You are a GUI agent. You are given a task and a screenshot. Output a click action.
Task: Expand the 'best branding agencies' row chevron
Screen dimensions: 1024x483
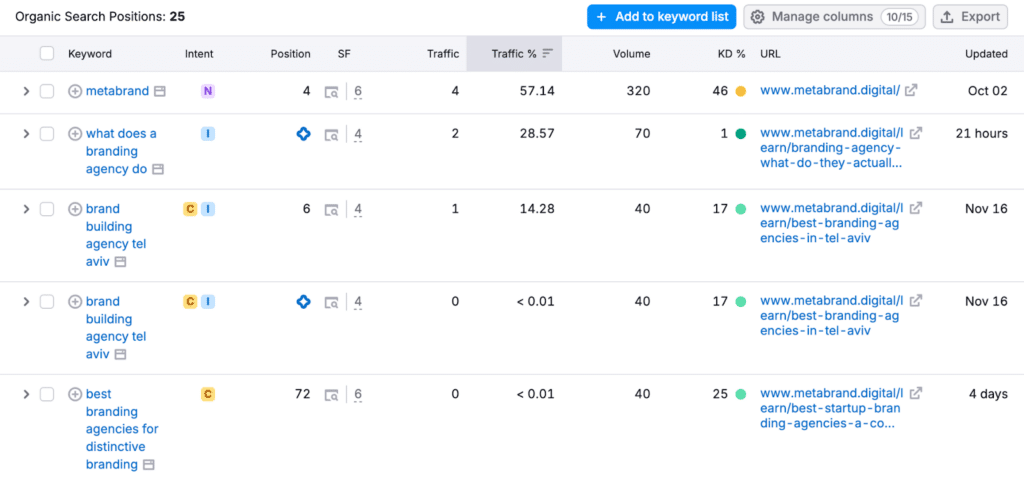[26, 394]
